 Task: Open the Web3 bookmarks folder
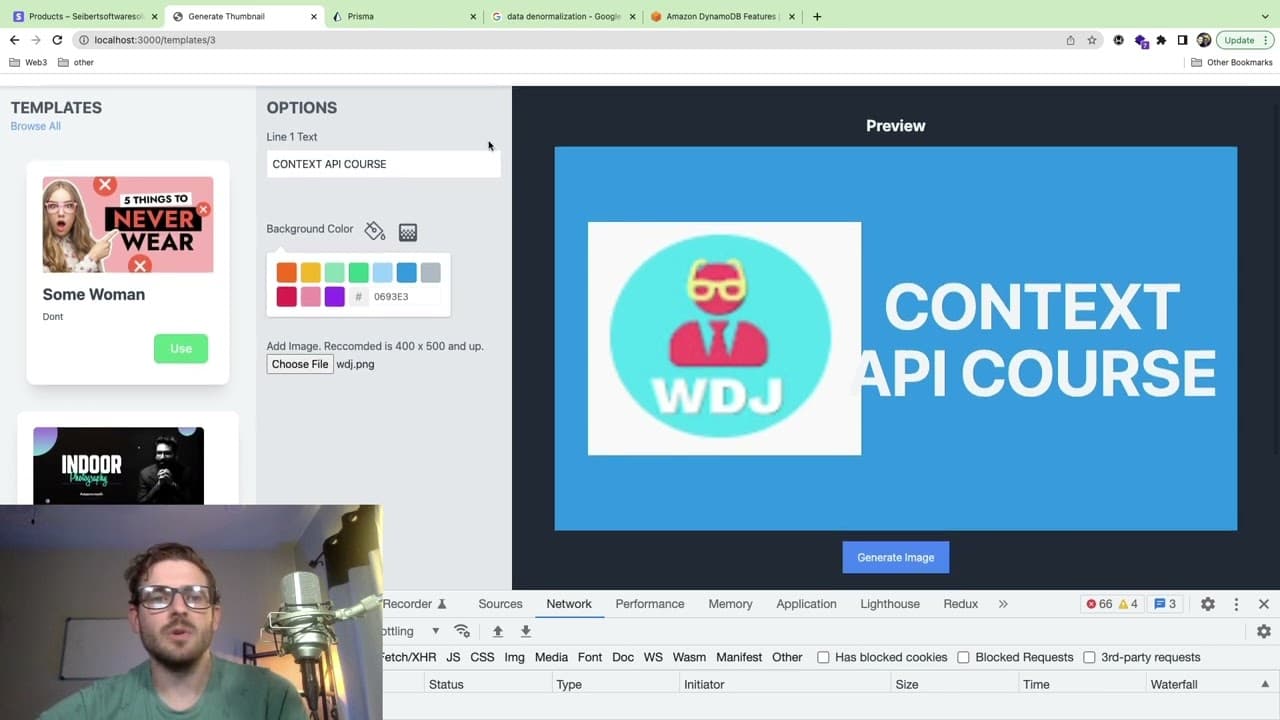[x=28, y=62]
